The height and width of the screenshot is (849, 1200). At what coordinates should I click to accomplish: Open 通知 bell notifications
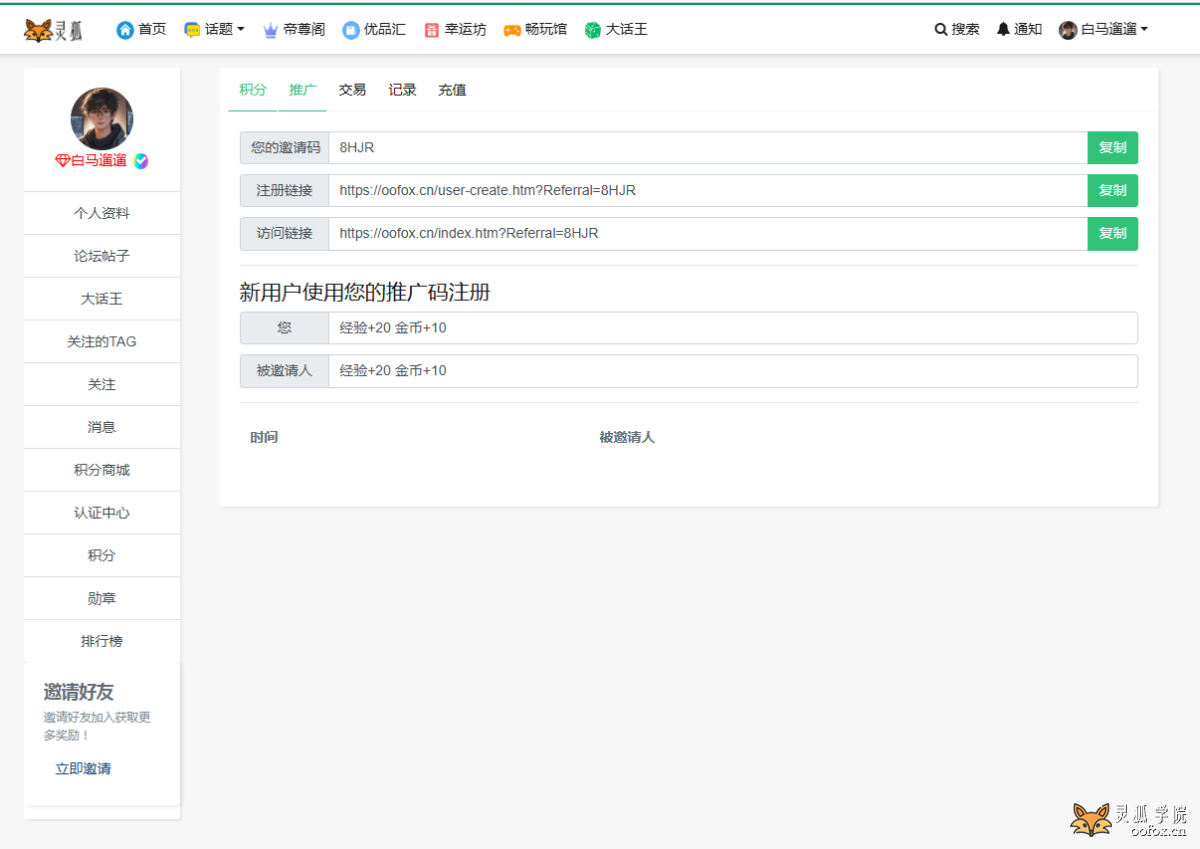1003,30
